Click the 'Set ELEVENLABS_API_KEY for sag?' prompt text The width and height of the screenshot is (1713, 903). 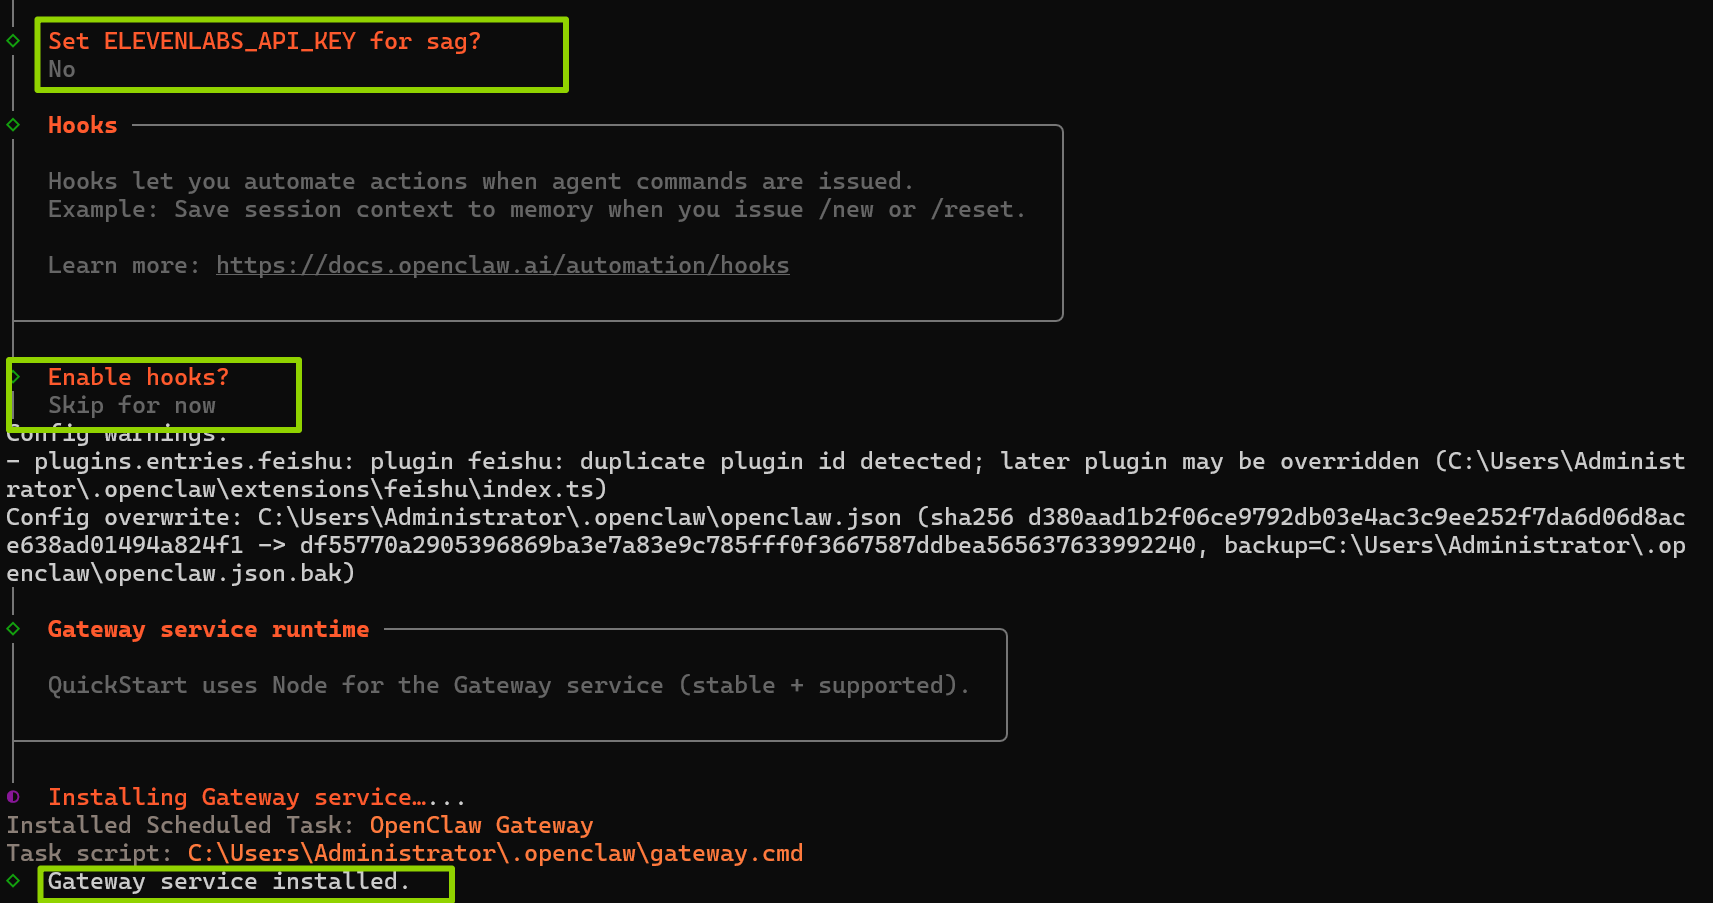[x=264, y=41]
